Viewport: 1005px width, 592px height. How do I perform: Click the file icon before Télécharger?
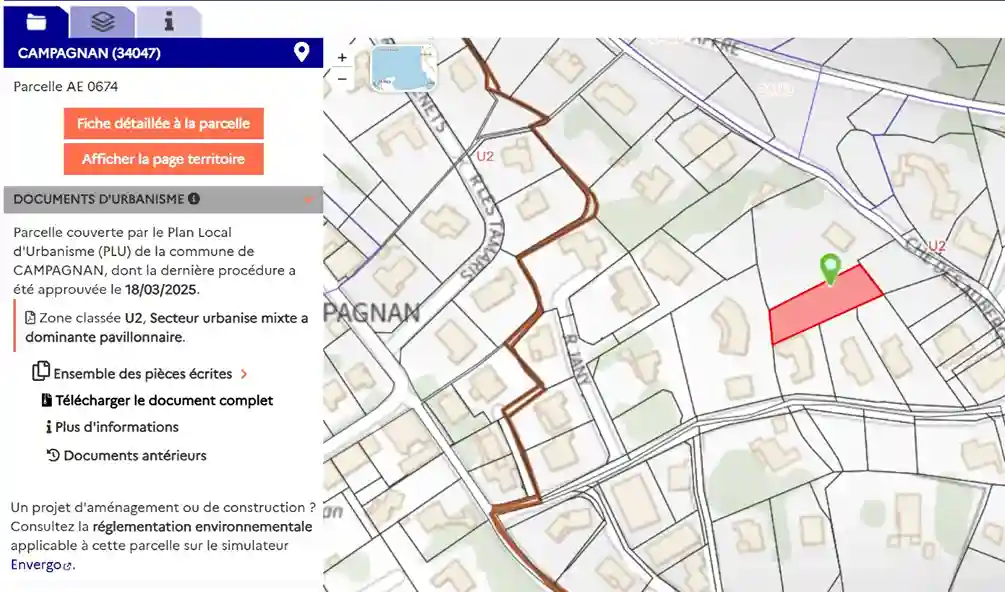(47, 400)
